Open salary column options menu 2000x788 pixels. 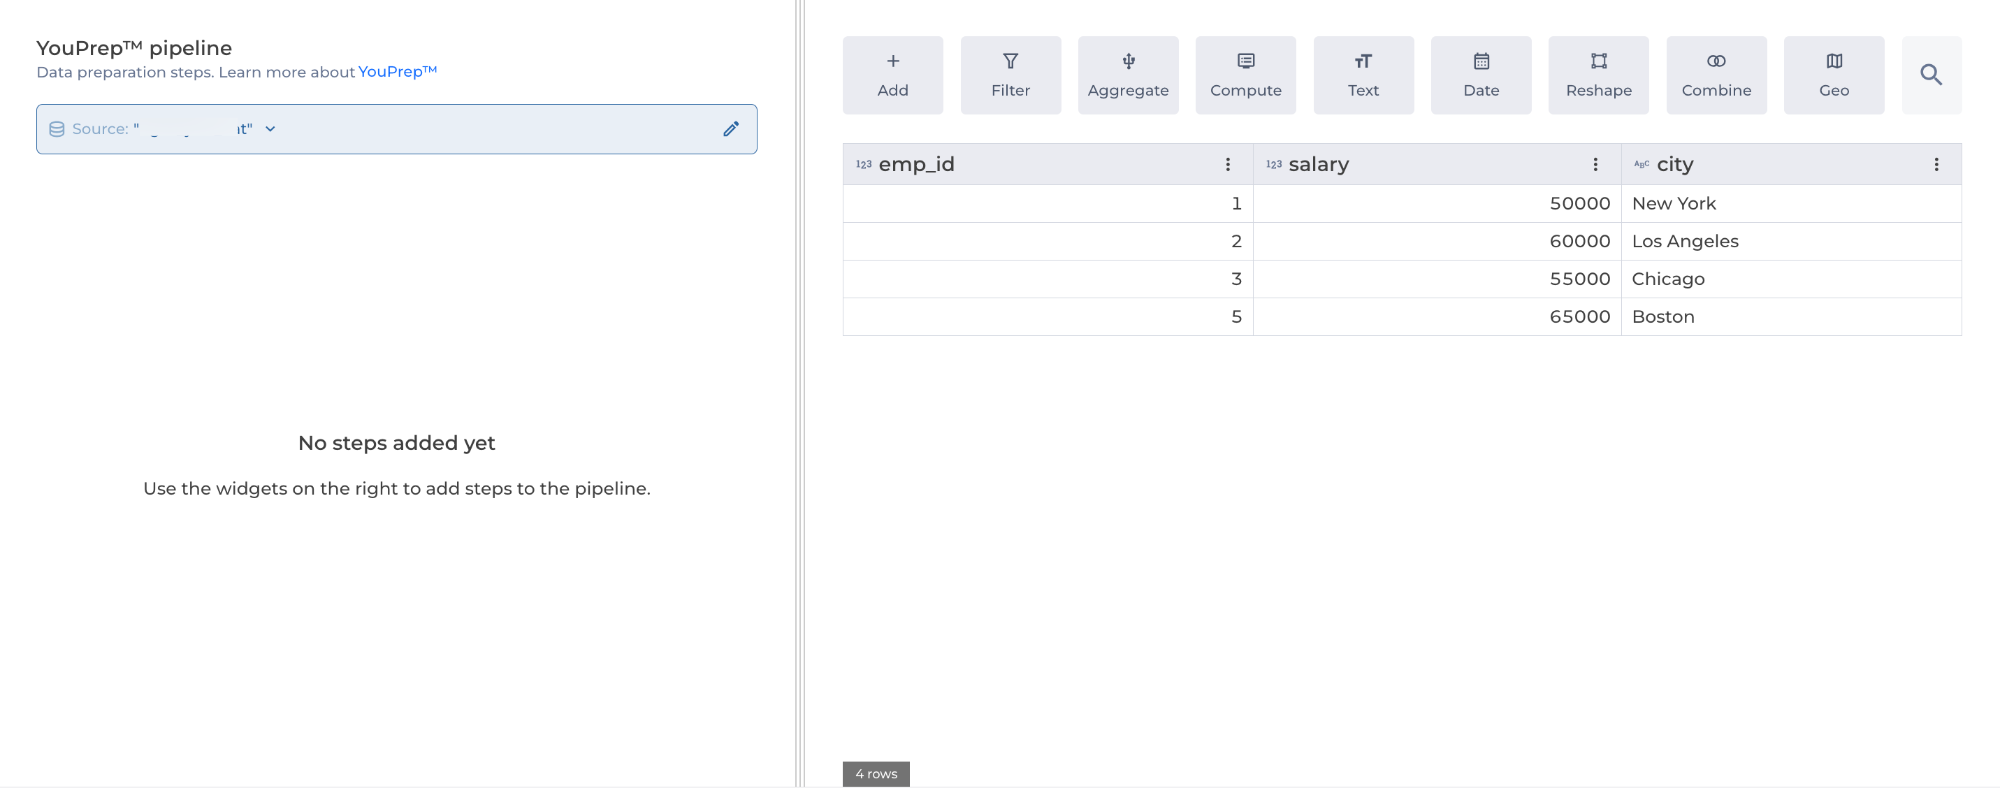(1595, 164)
